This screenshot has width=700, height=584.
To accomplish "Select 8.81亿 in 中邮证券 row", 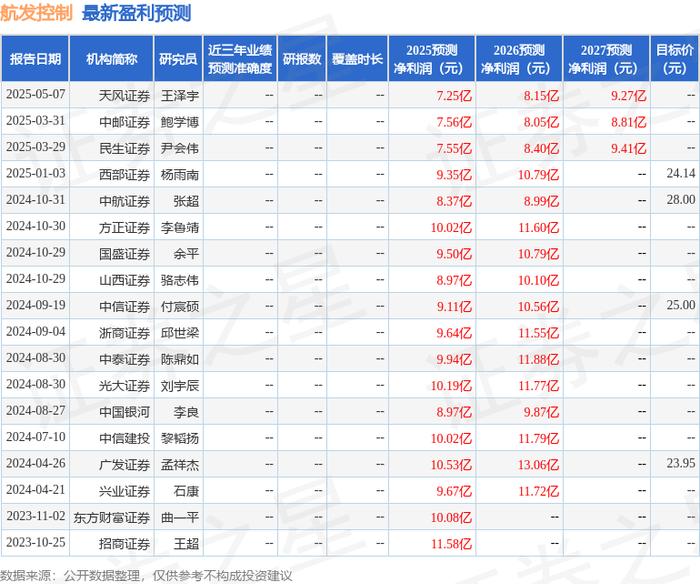I will (x=629, y=122).
